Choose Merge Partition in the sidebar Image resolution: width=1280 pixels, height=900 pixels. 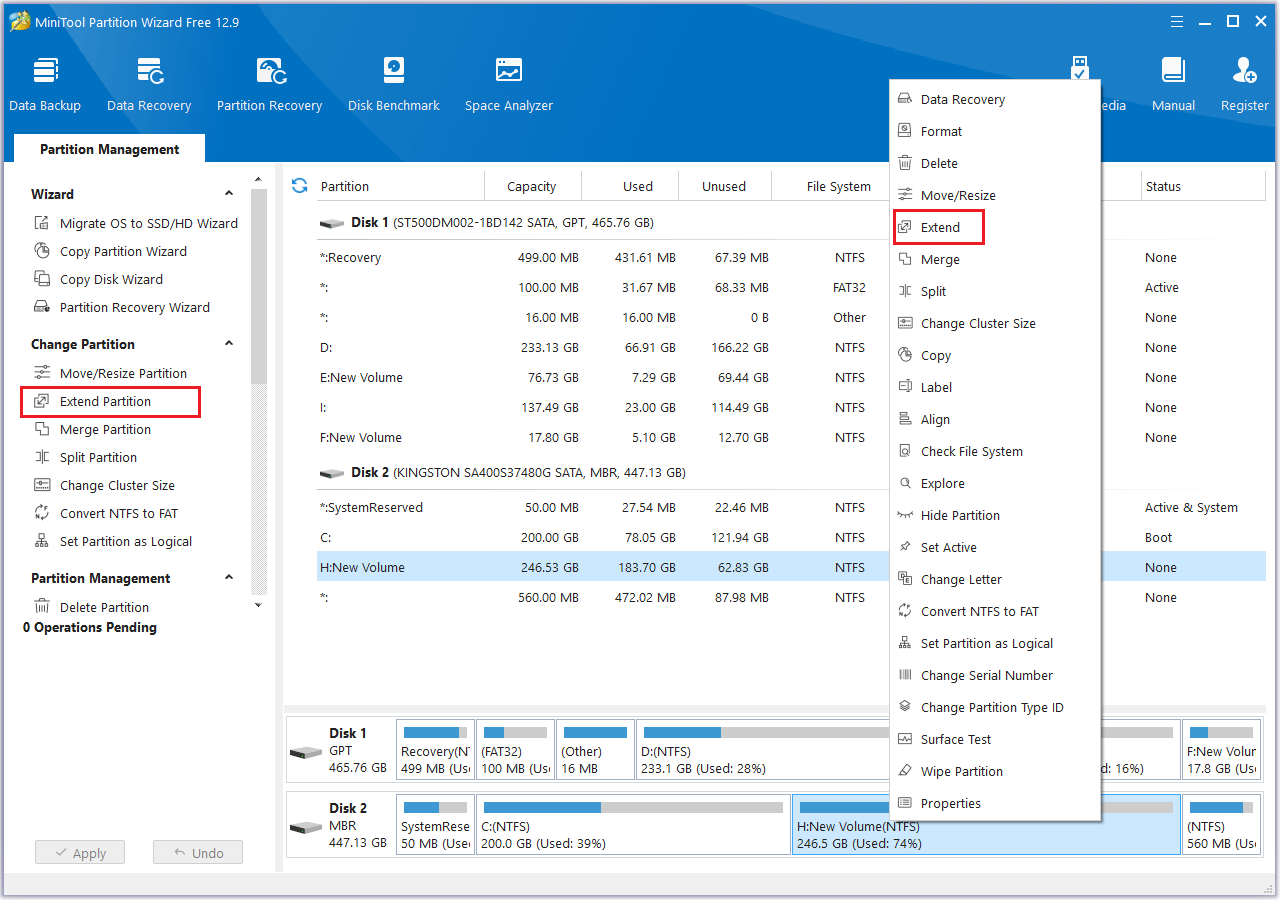(93, 429)
